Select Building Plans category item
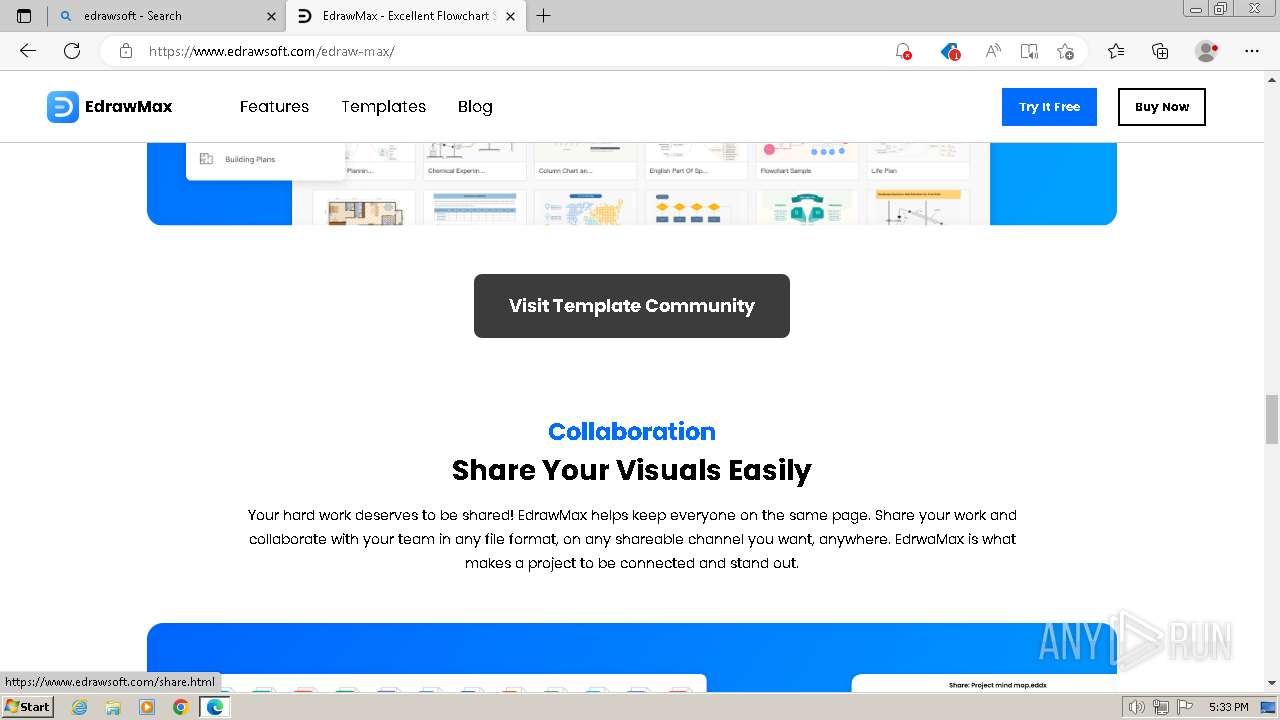The height and width of the screenshot is (720, 1280). click(250, 159)
